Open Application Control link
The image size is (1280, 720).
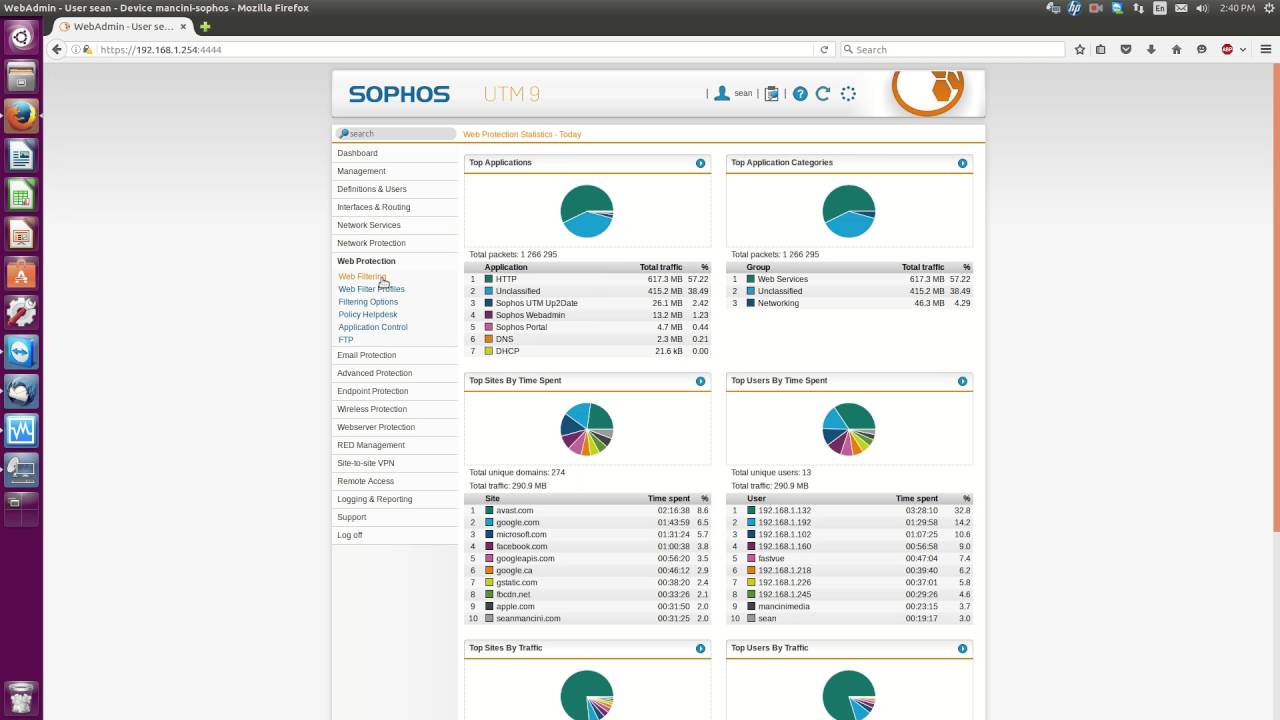click(x=373, y=327)
